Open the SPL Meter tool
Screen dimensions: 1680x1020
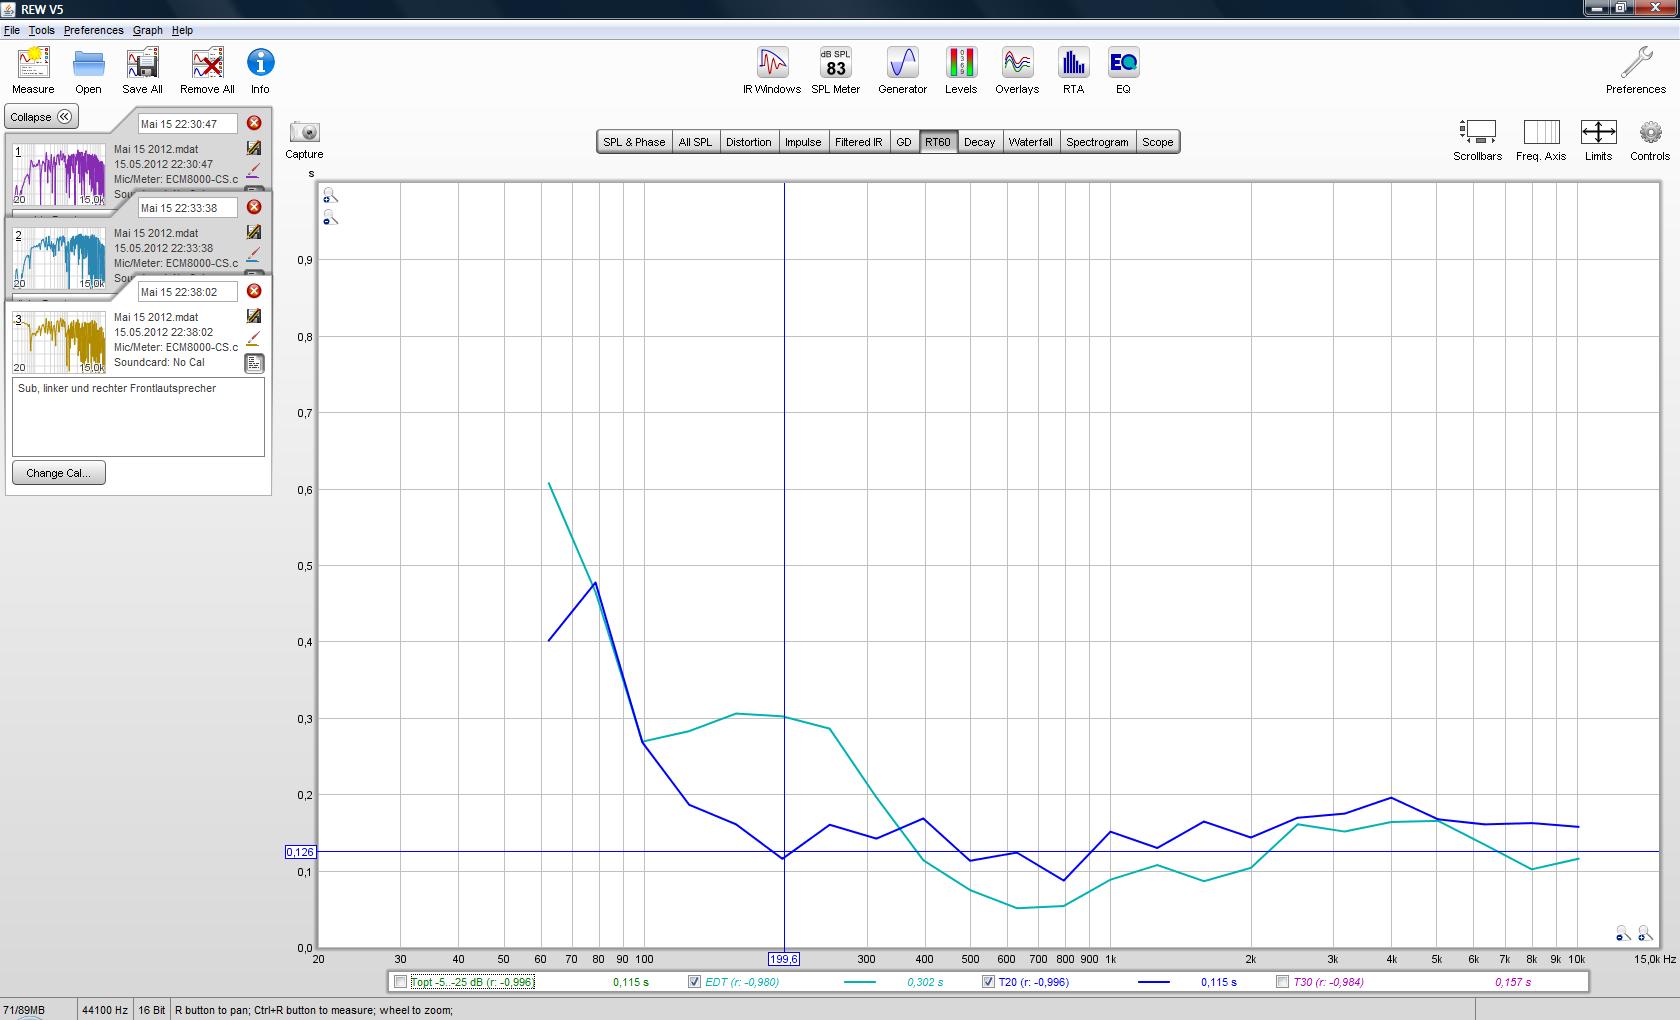(835, 70)
